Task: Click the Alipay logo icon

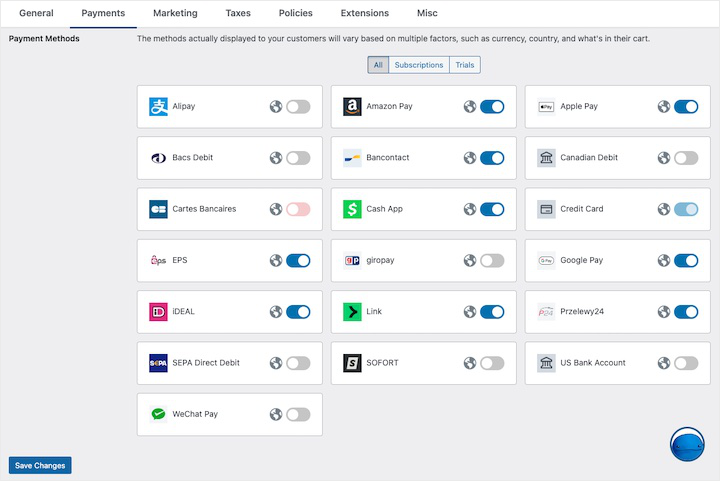Action: 158,107
